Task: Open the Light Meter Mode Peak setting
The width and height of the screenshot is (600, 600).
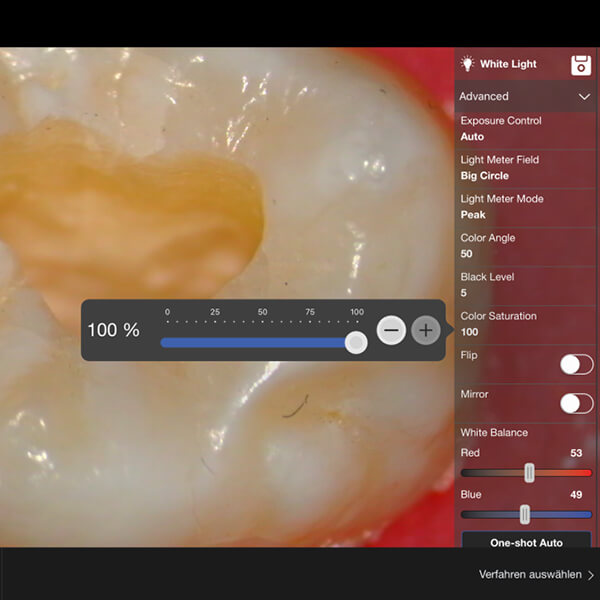Action: 525,207
